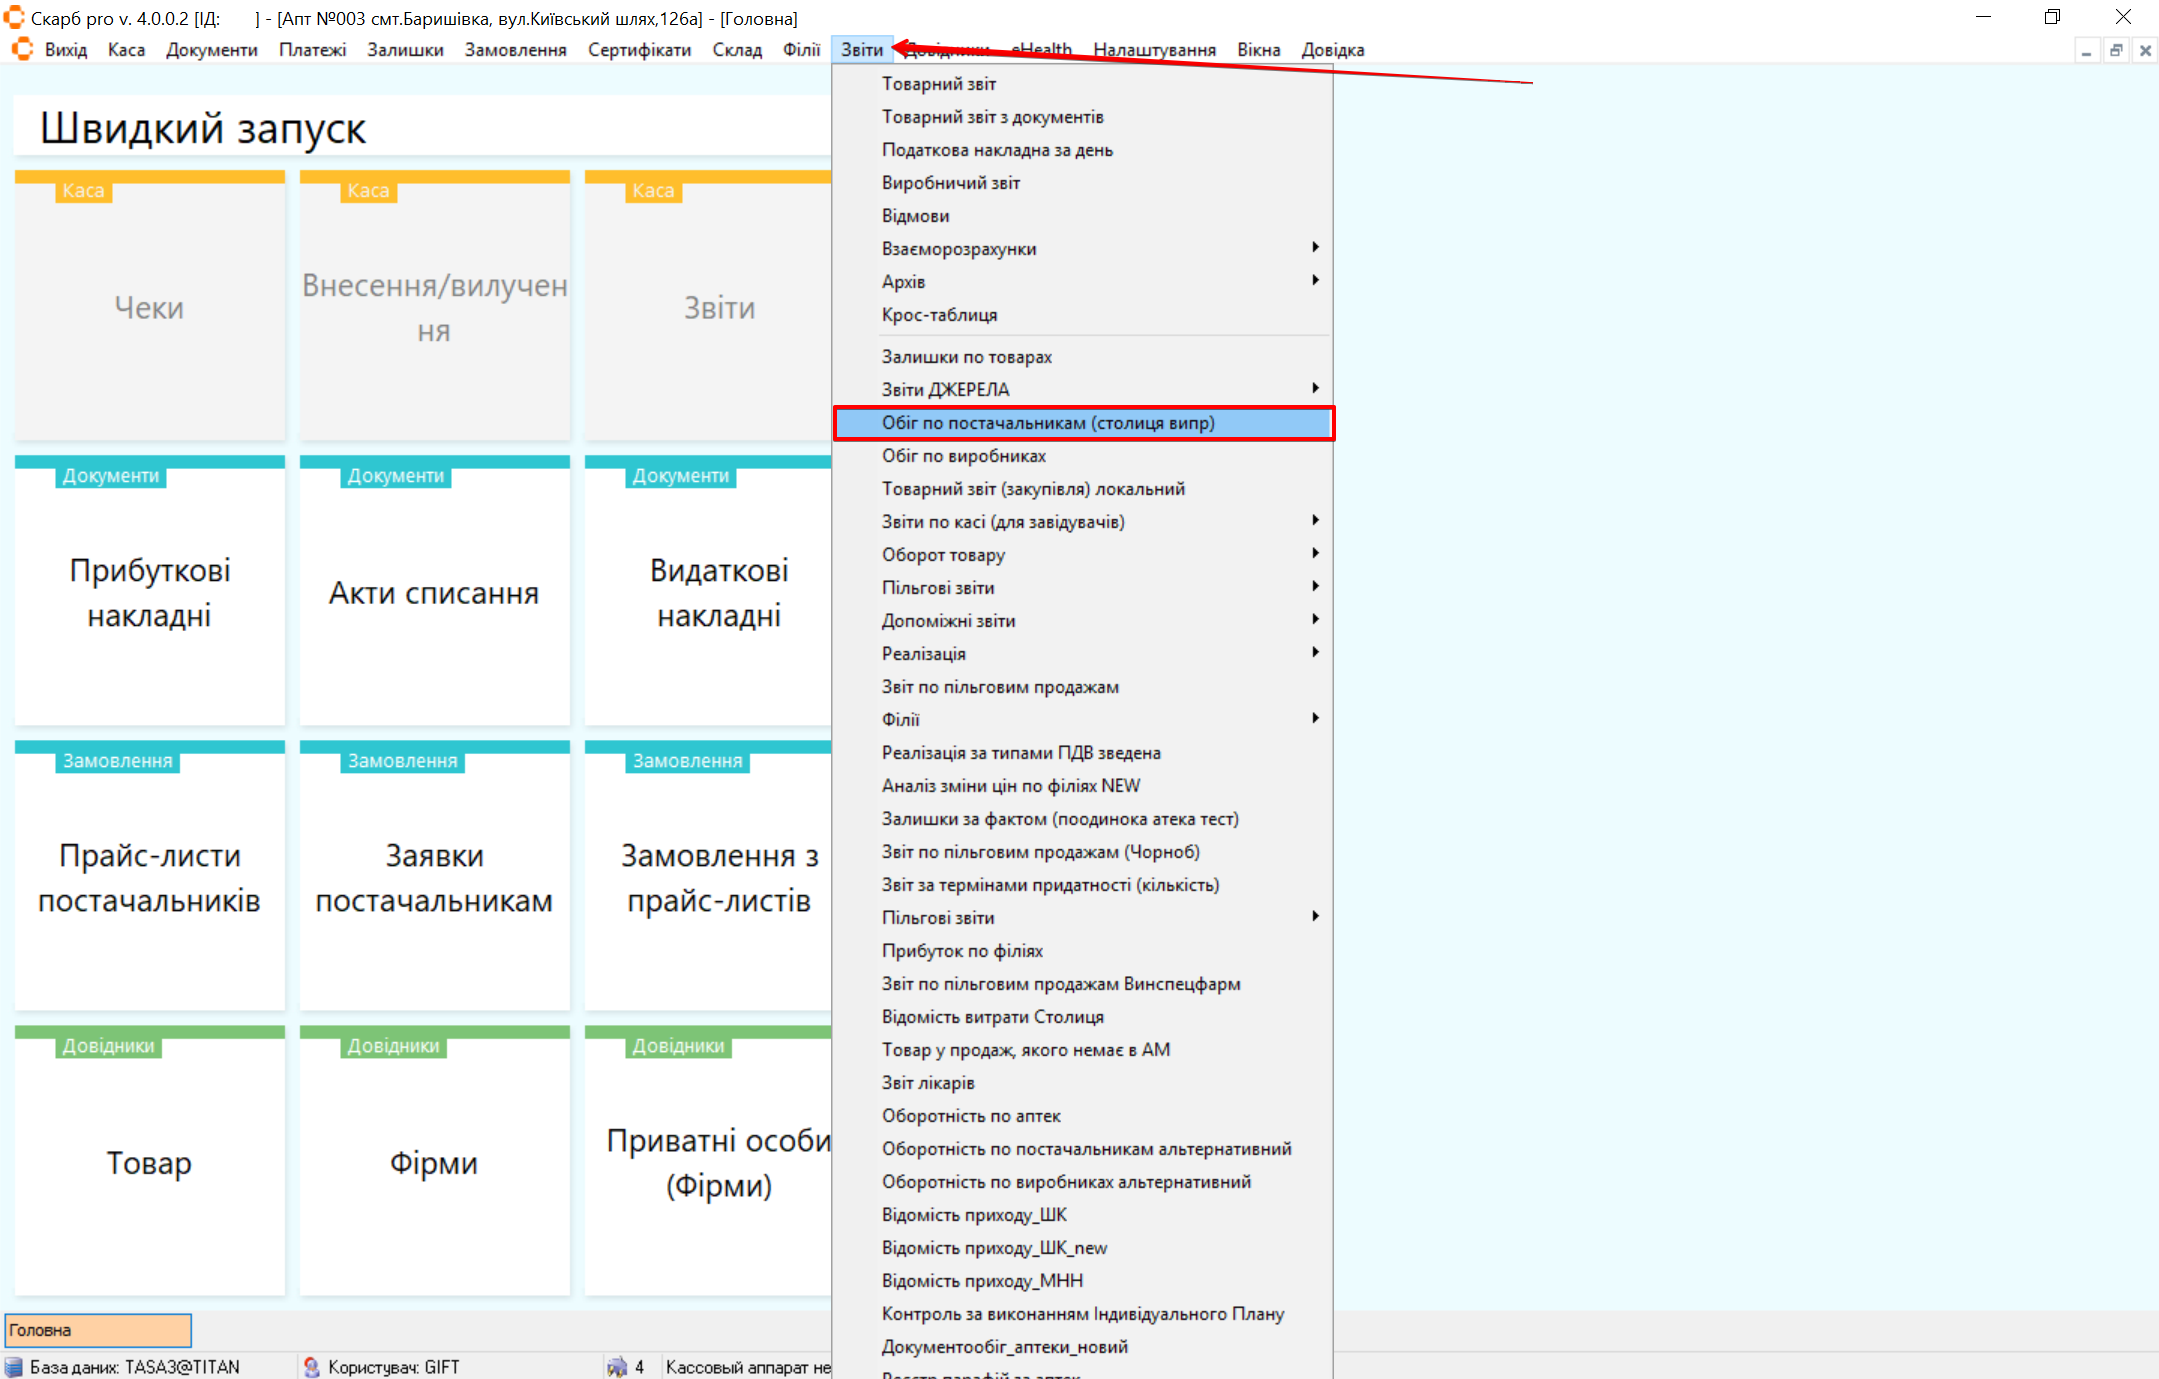Open the Акти списання quick launch tile
Image resolution: width=2159 pixels, height=1379 pixels.
coord(434,592)
